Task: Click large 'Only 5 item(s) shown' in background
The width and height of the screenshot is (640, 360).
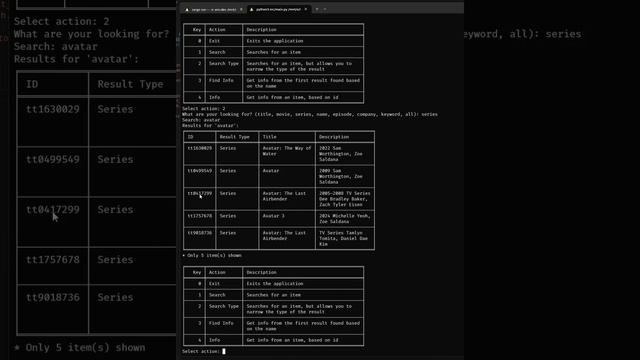Action: point(80,348)
